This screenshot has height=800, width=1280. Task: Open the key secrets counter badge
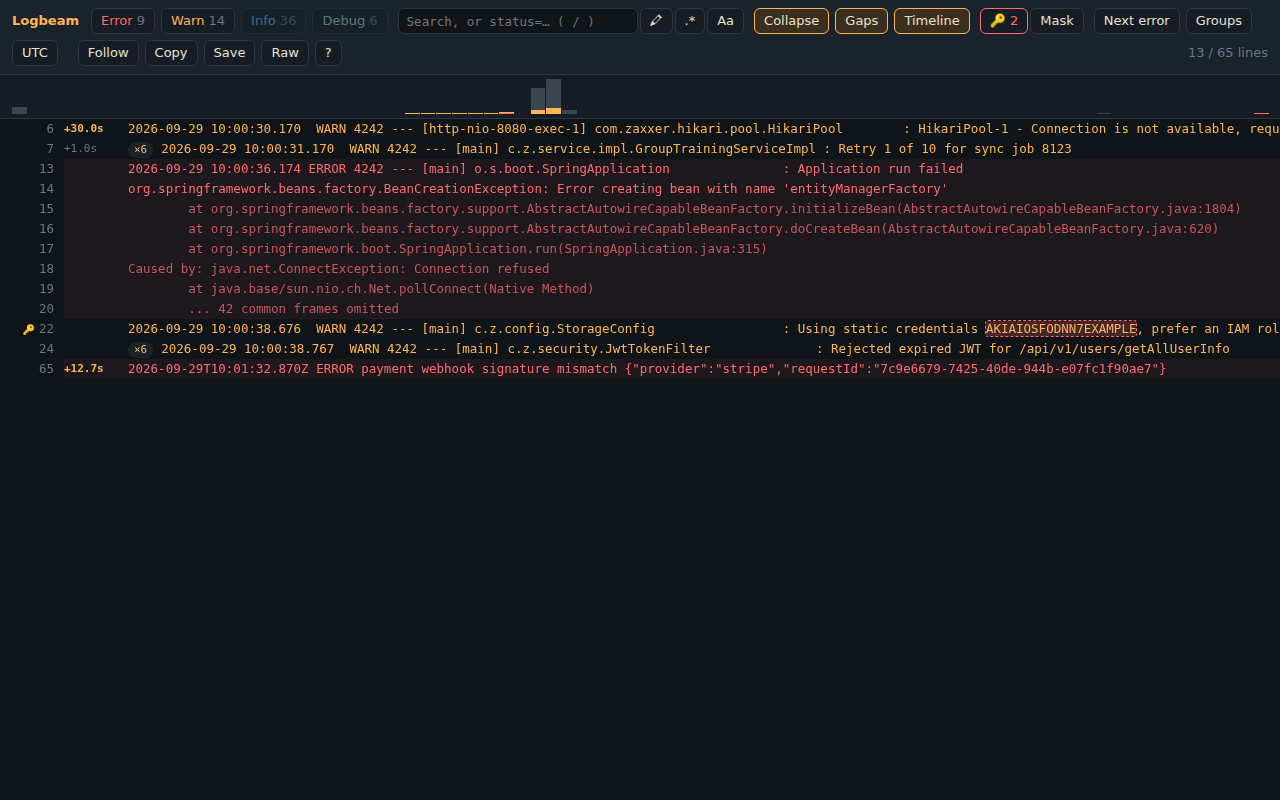[x=1003, y=21]
